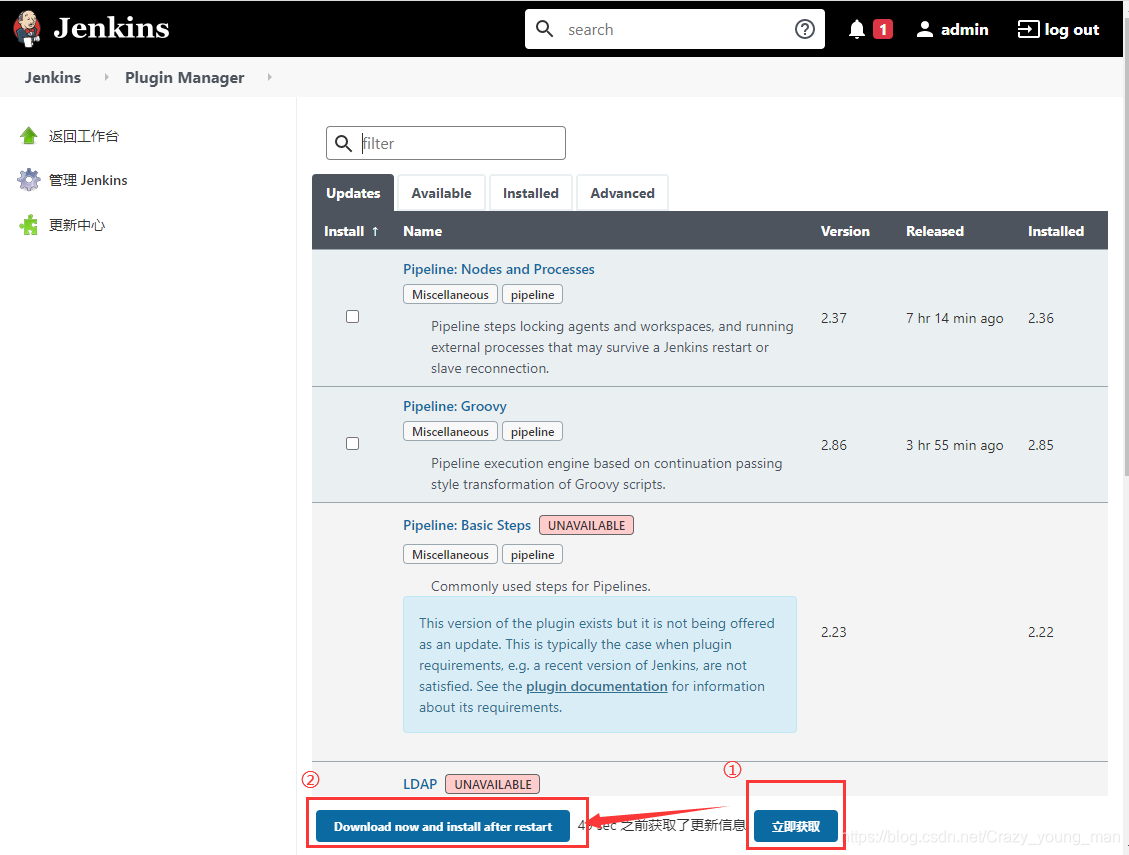Click 管理 Jenkins sidebar link
The image size is (1129, 855).
[88, 180]
